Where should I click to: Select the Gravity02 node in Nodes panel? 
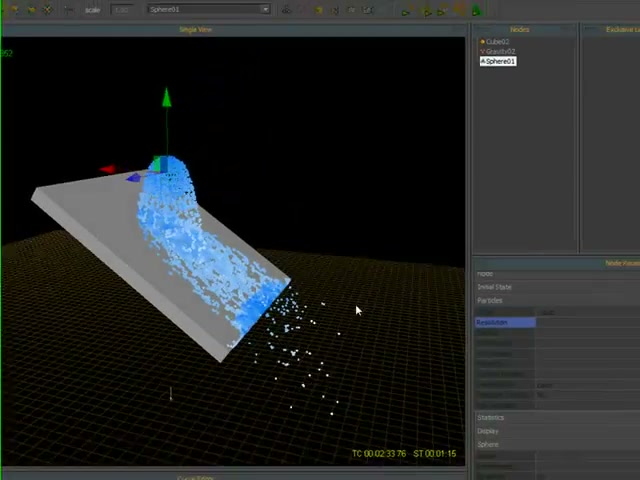tap(498, 51)
